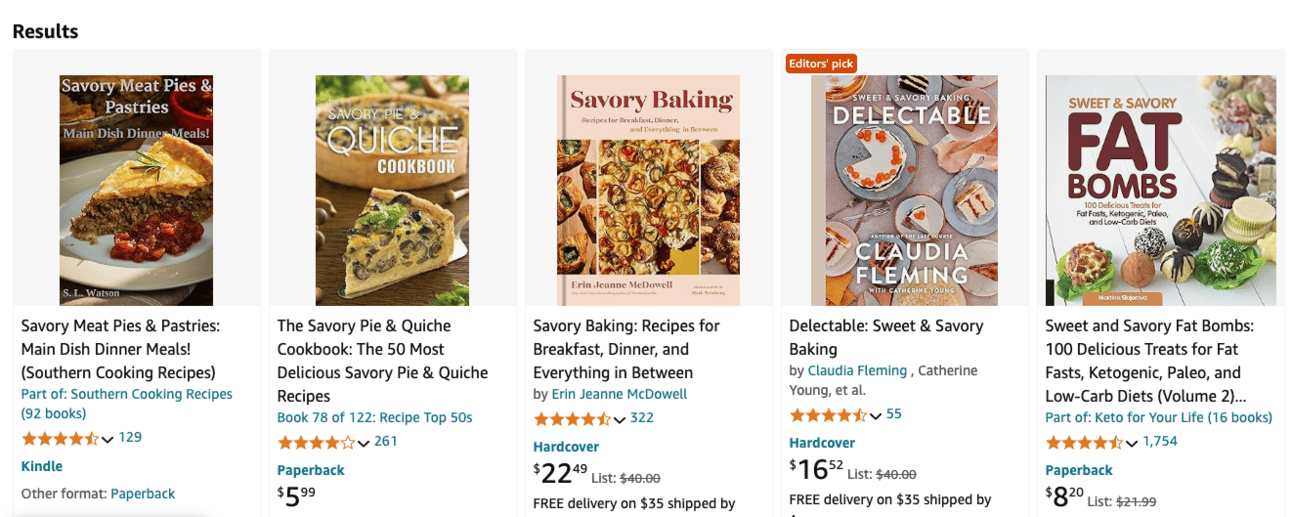Expand rating chevron next to 261 reviews
The image size is (1292, 517).
pos(364,443)
